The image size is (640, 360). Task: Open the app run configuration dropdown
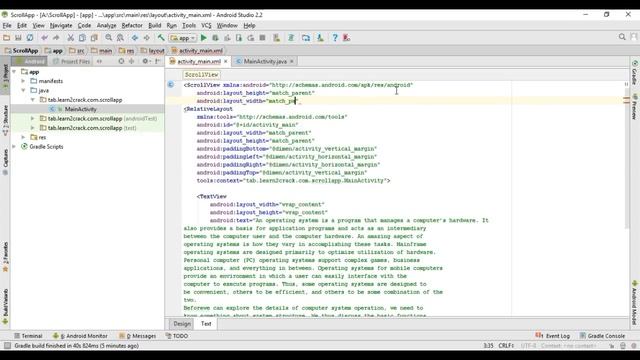click(183, 38)
